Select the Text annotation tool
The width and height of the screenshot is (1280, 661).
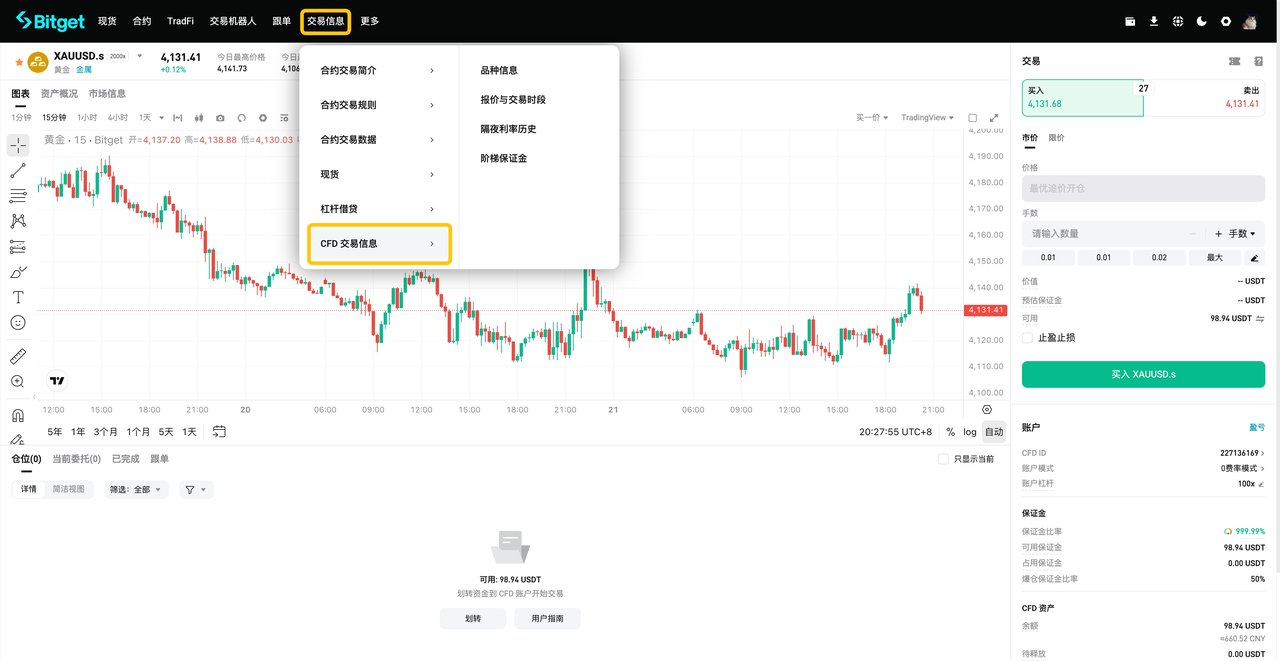coord(18,297)
